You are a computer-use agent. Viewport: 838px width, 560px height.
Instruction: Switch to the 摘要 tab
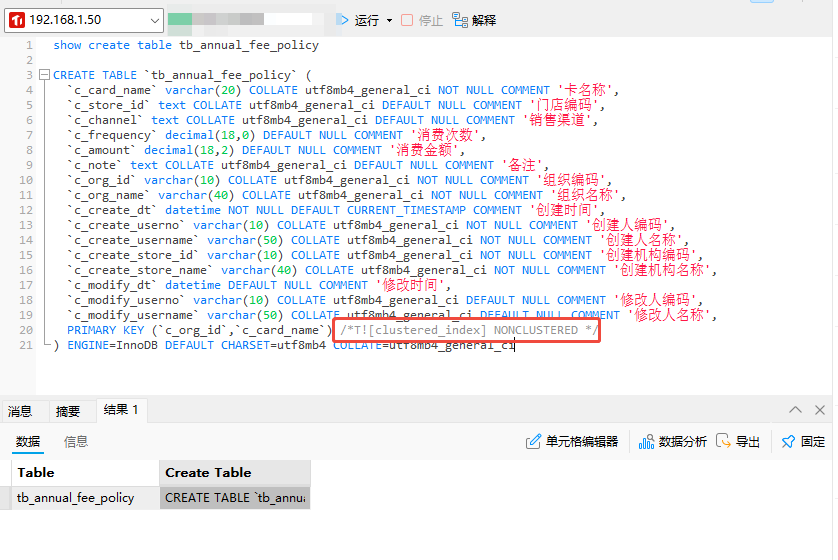(68, 411)
